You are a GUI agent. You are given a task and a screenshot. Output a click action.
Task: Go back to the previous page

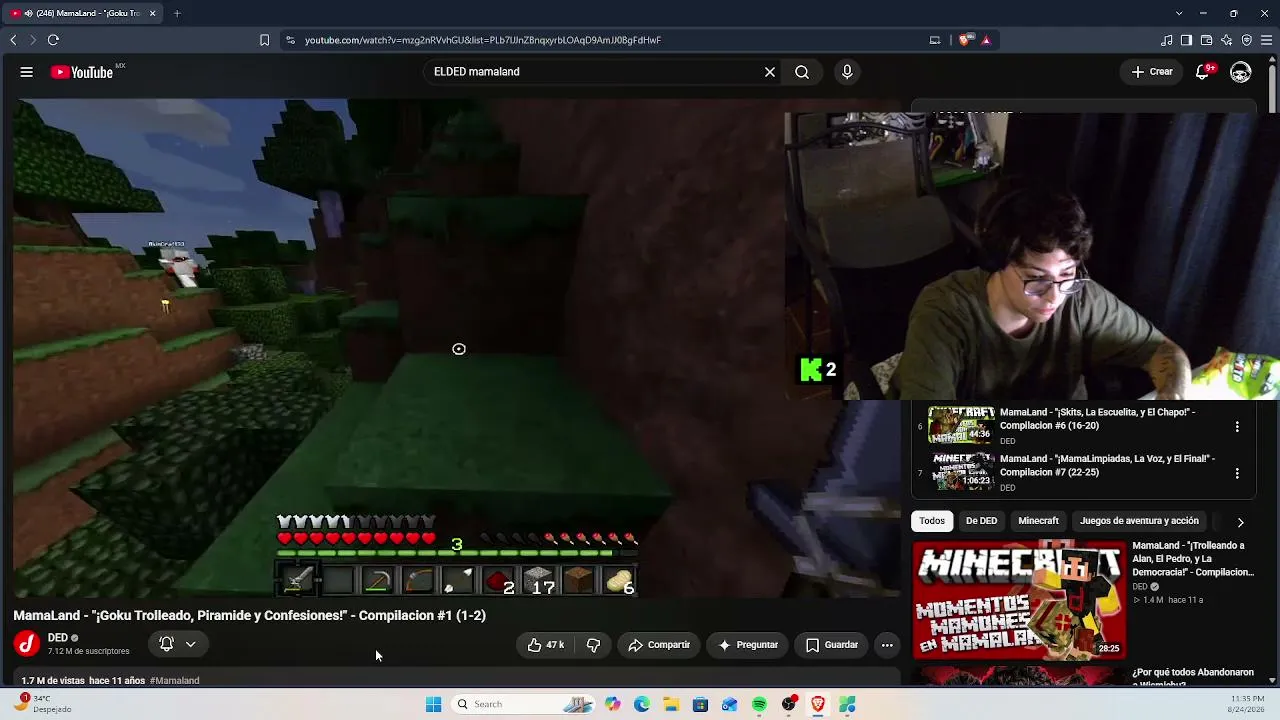pos(13,40)
